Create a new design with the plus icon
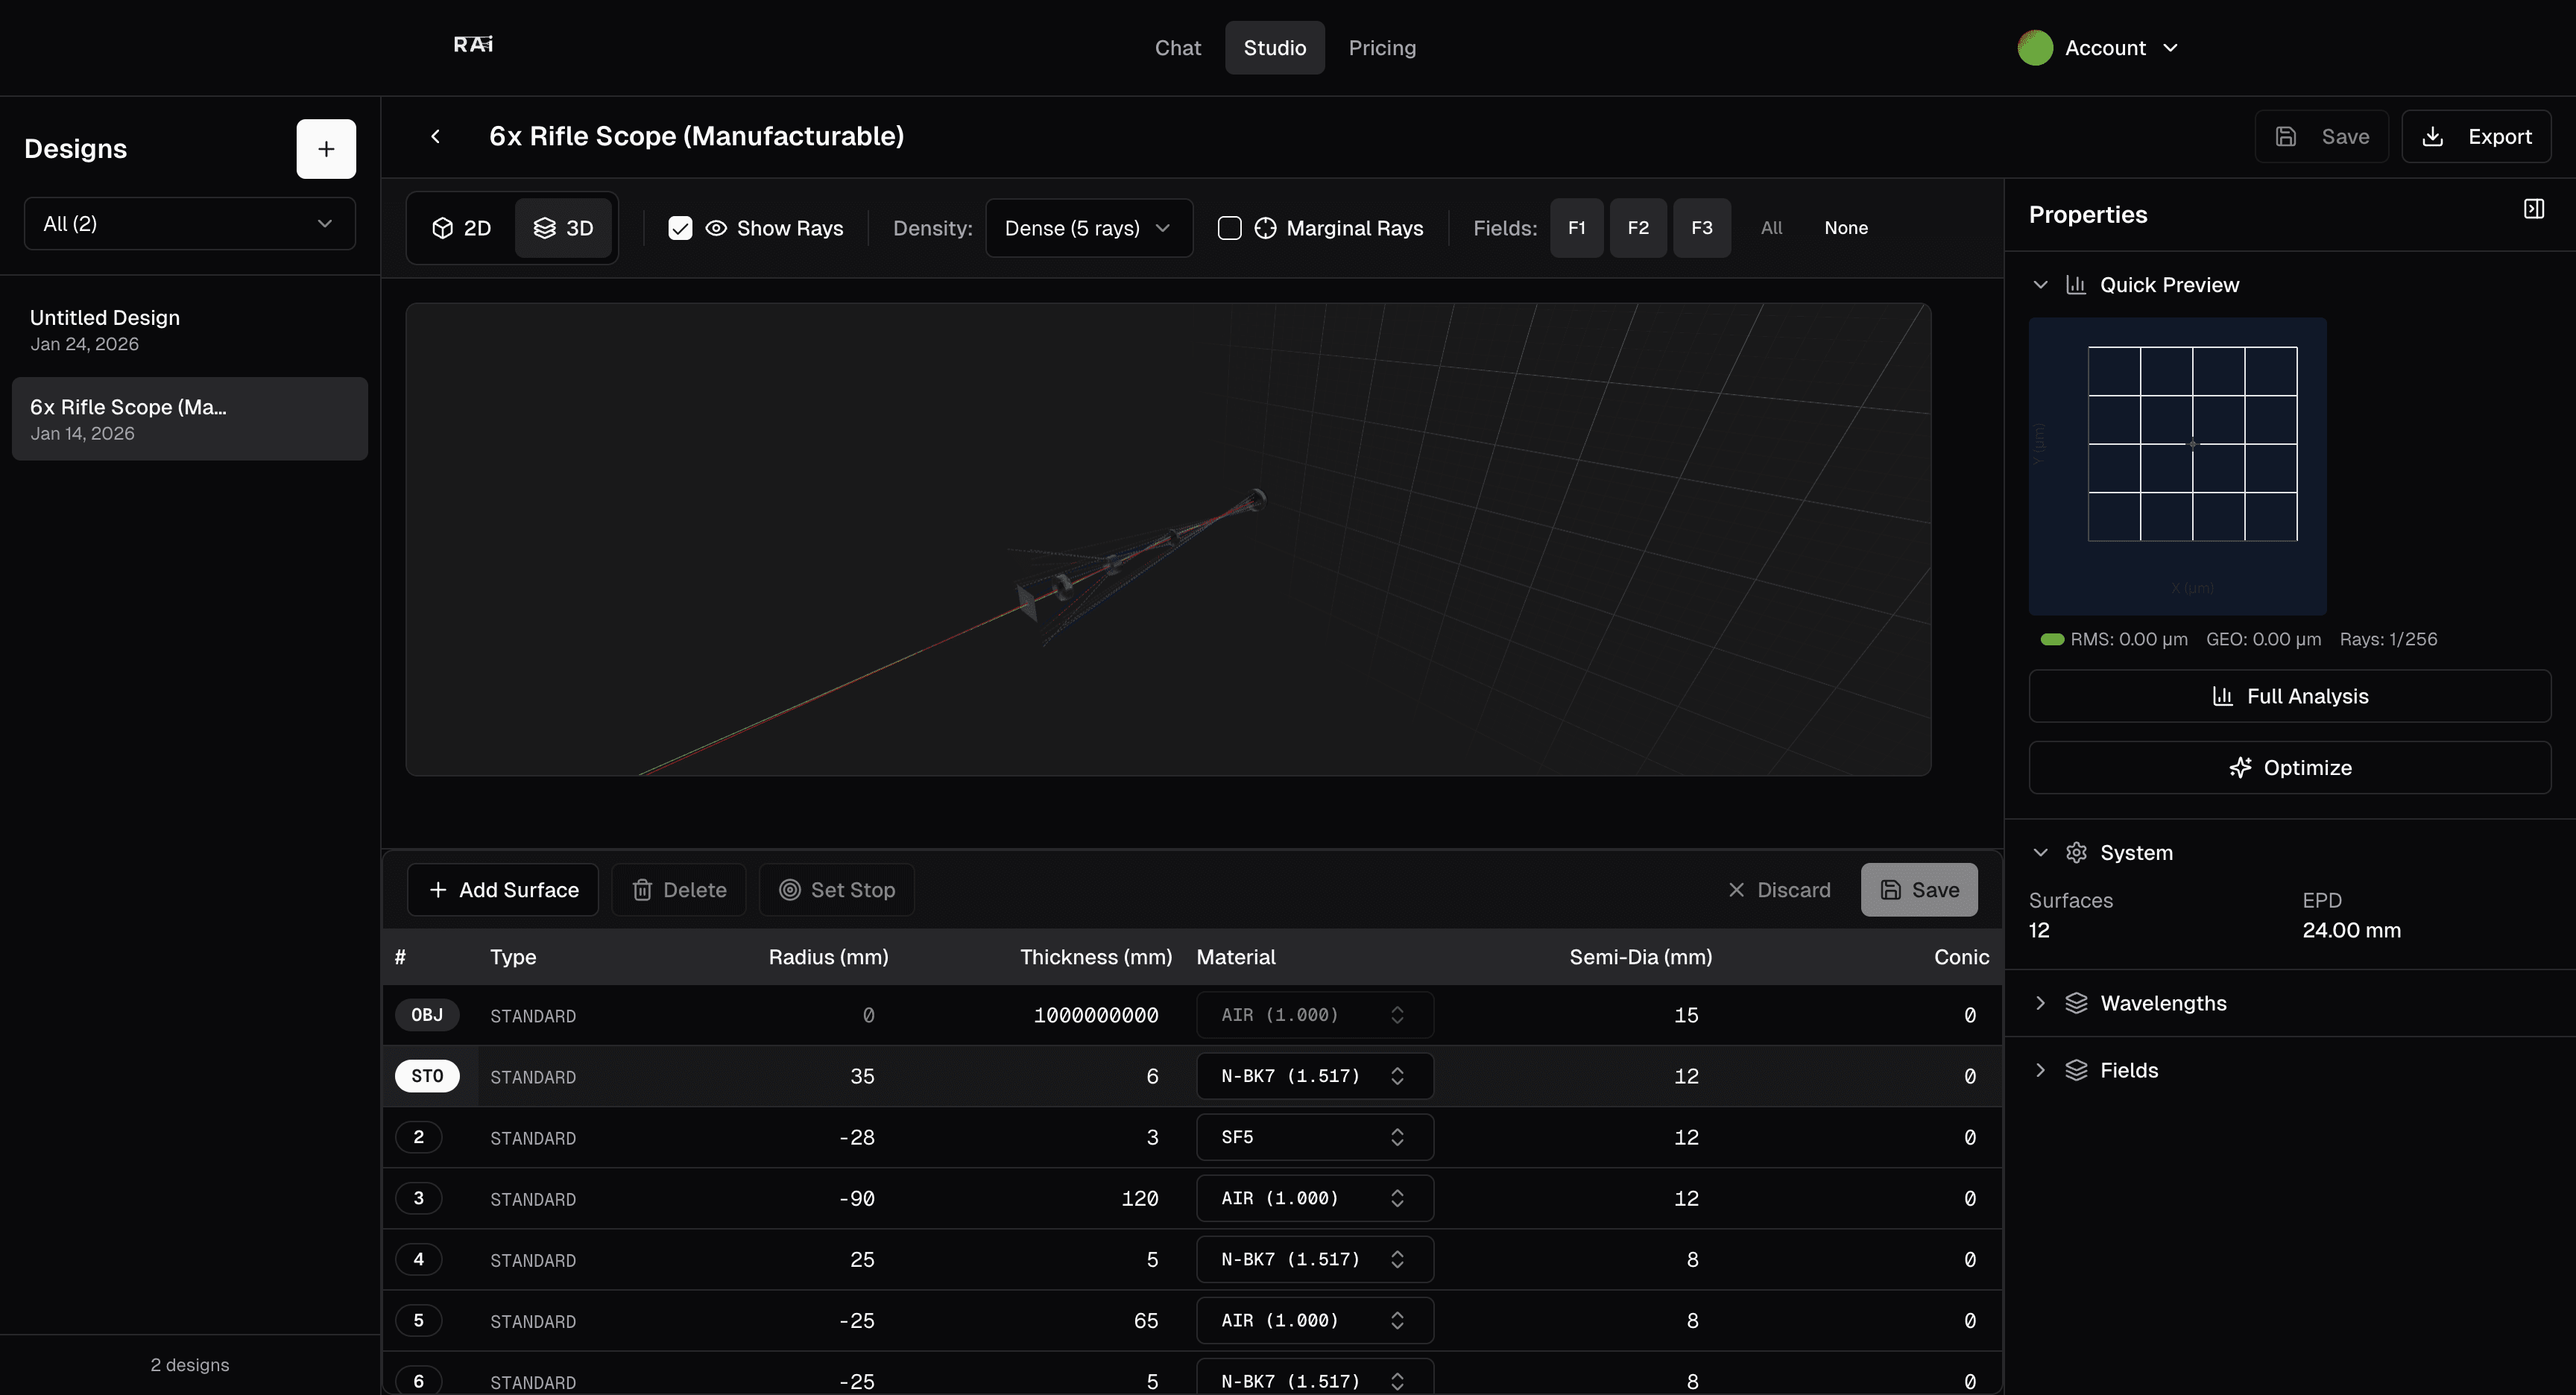The image size is (2576, 1395). coord(326,148)
